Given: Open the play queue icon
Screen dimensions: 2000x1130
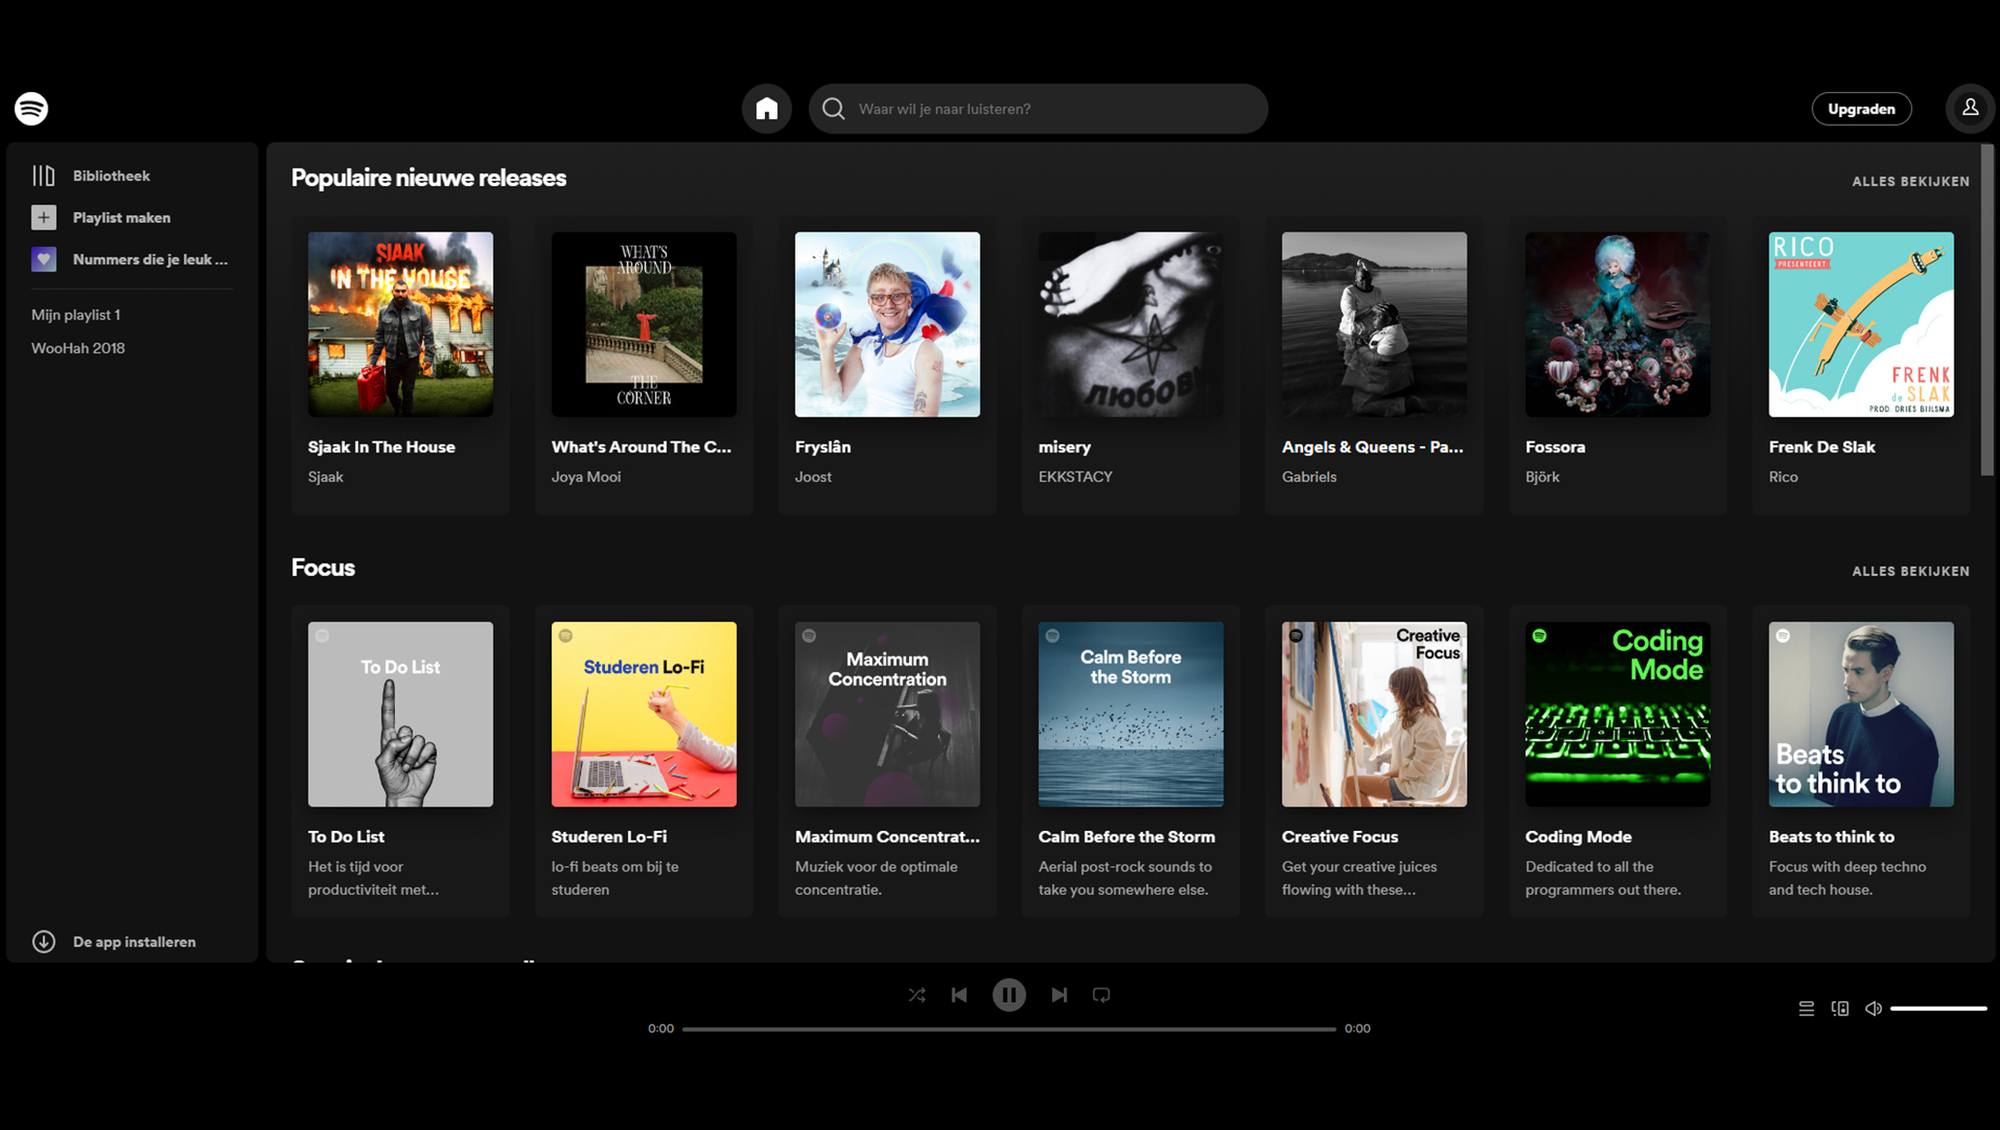Looking at the screenshot, I should pos(1806,1008).
